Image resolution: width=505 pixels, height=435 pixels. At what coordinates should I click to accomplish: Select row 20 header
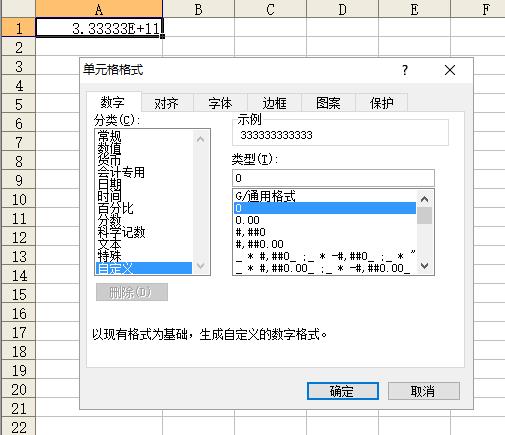click(x=19, y=389)
